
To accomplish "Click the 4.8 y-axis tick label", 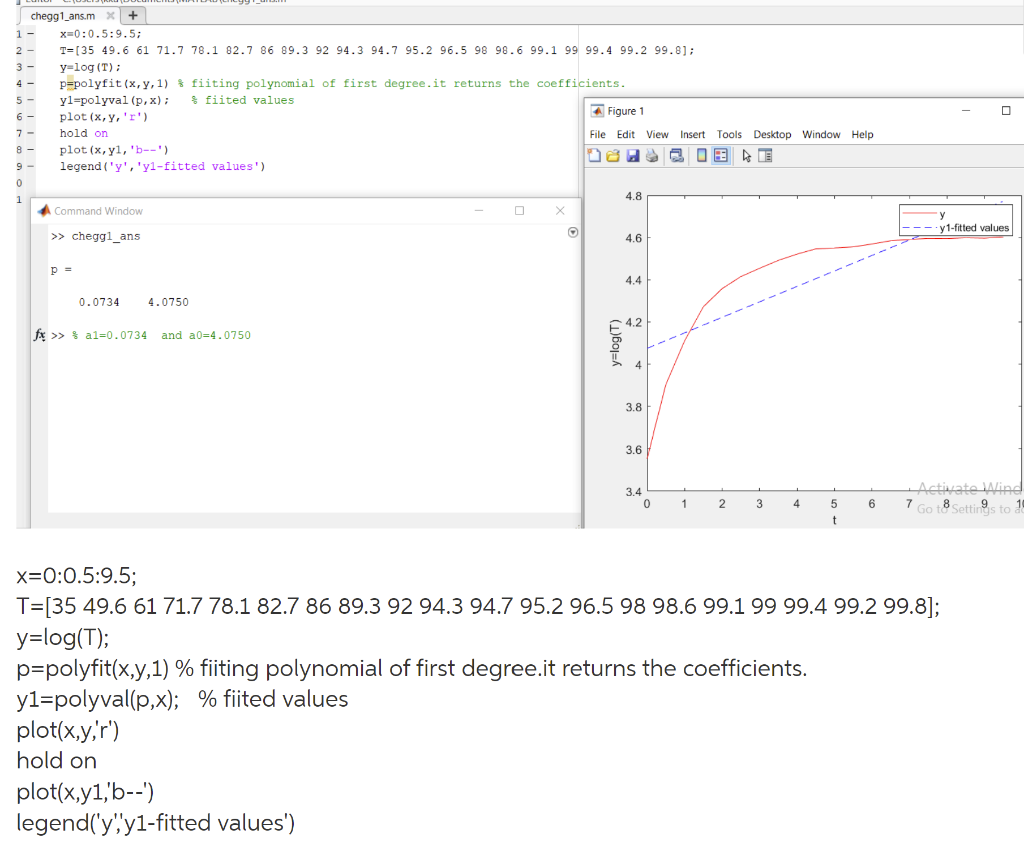I will (x=633, y=196).
